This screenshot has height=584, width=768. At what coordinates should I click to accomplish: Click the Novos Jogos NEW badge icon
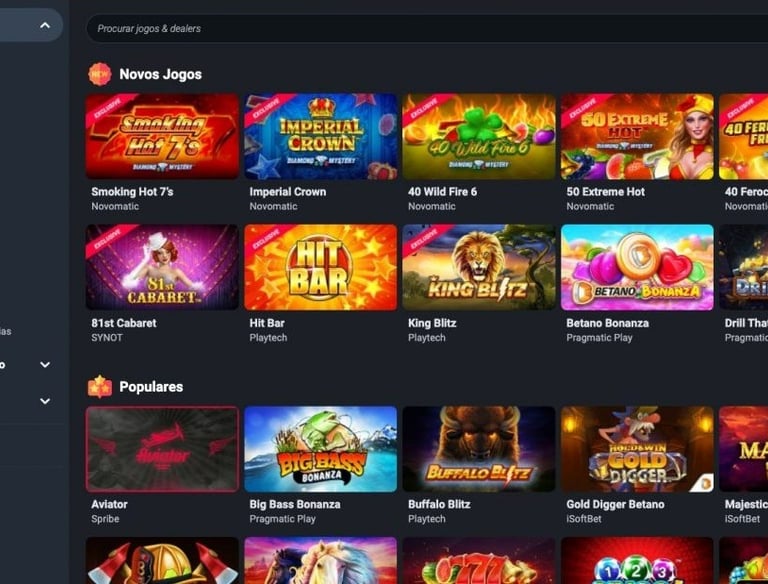99,74
